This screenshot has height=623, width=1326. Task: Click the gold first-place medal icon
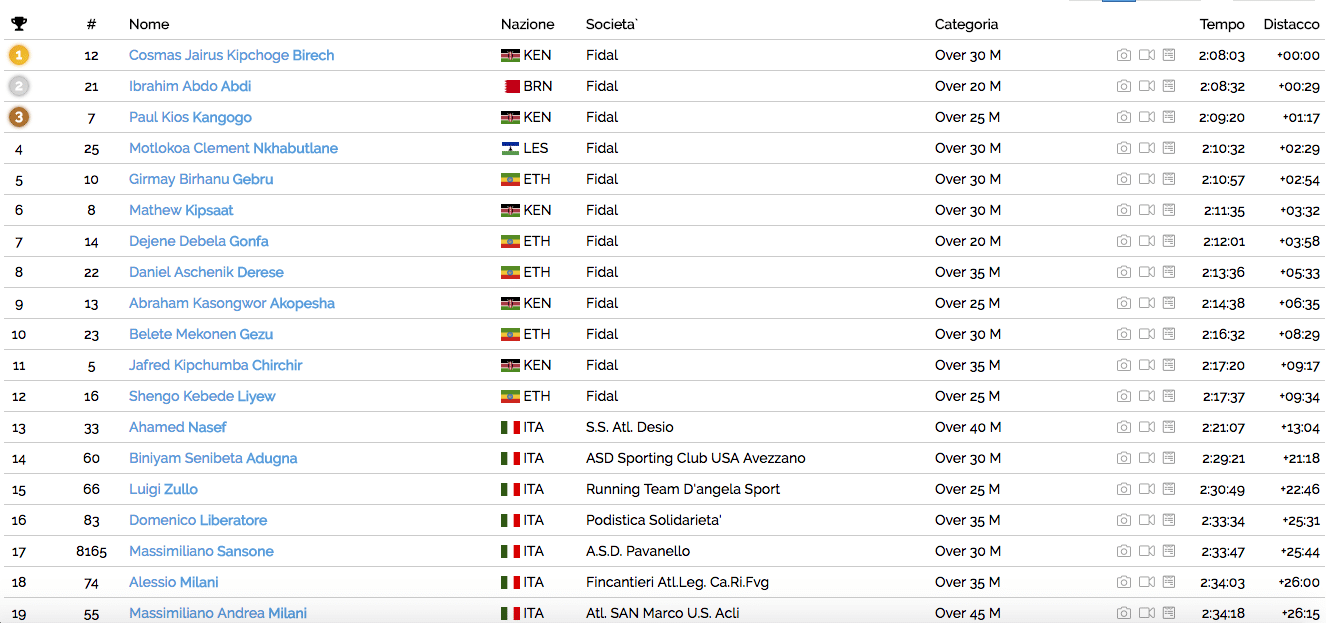tap(19, 56)
